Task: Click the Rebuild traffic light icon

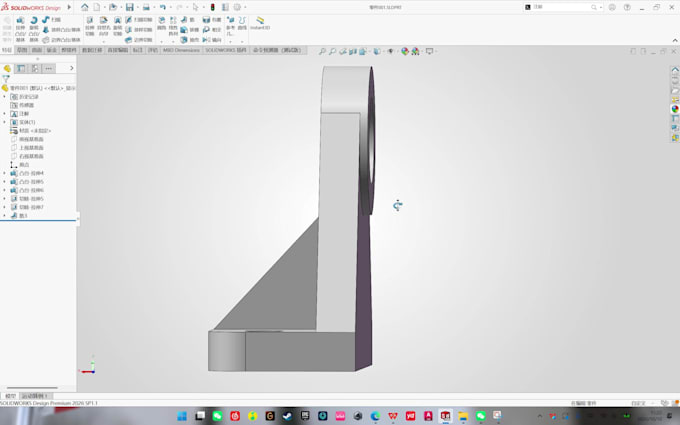Action: click(212, 7)
